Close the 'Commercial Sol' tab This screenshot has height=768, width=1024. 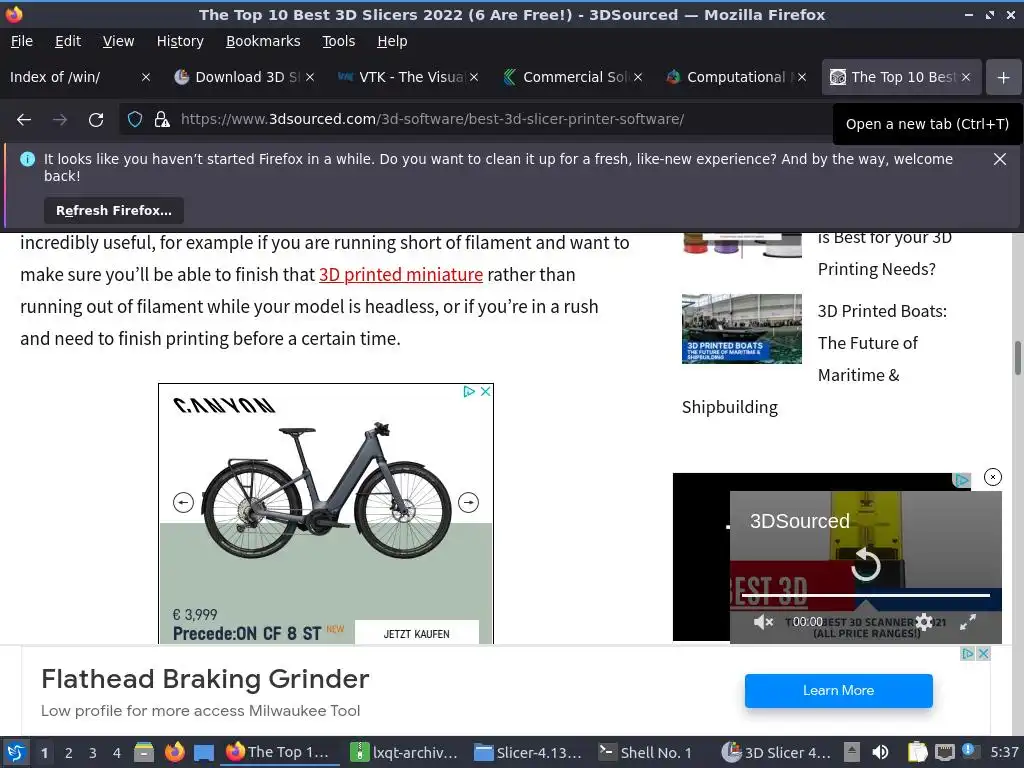(638, 77)
